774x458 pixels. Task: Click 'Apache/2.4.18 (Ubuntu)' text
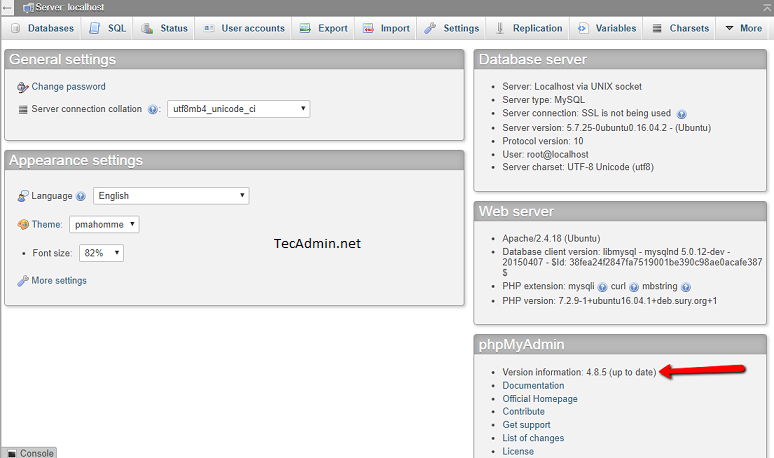551,239
